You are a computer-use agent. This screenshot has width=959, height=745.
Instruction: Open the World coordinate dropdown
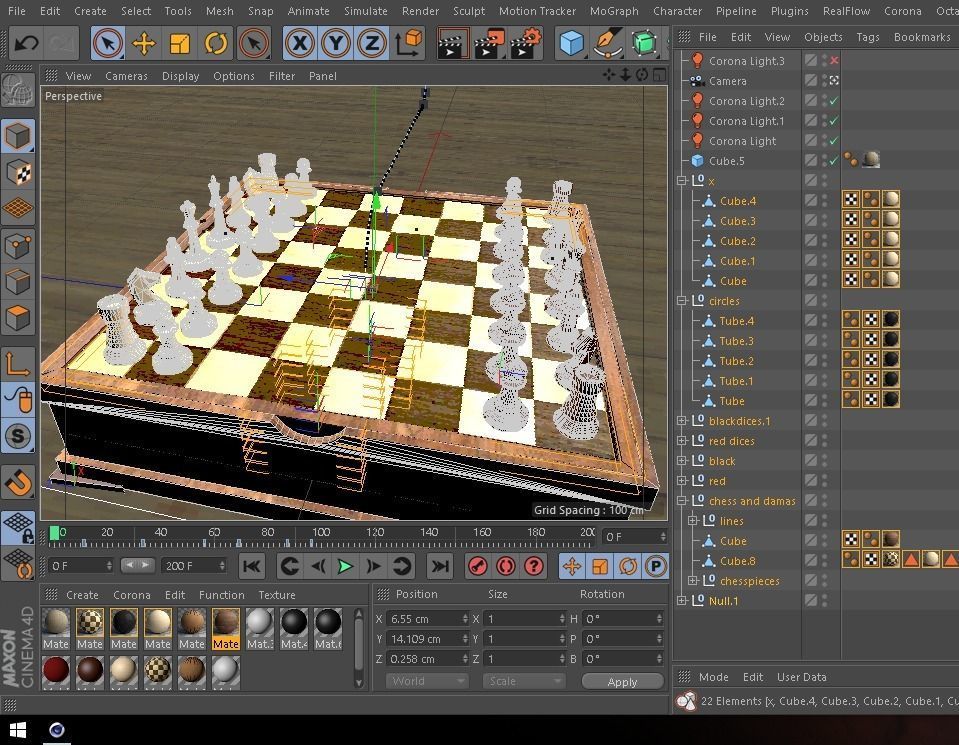[x=427, y=681]
